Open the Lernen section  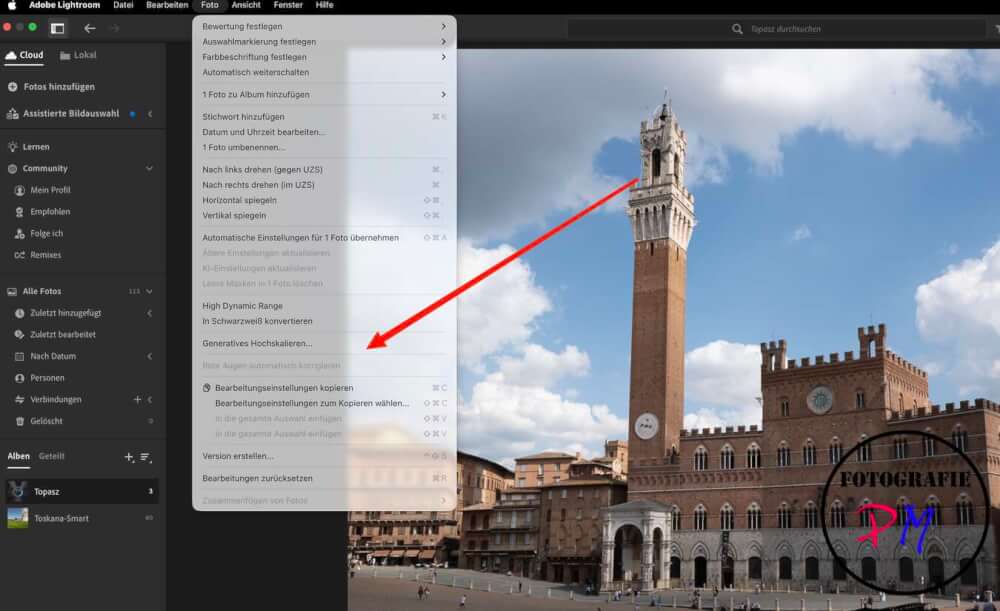(35, 146)
